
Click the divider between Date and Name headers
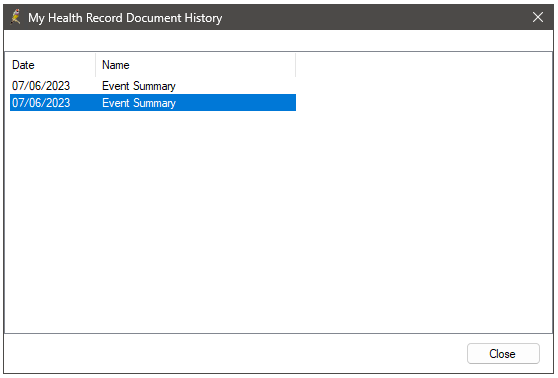coord(96,65)
